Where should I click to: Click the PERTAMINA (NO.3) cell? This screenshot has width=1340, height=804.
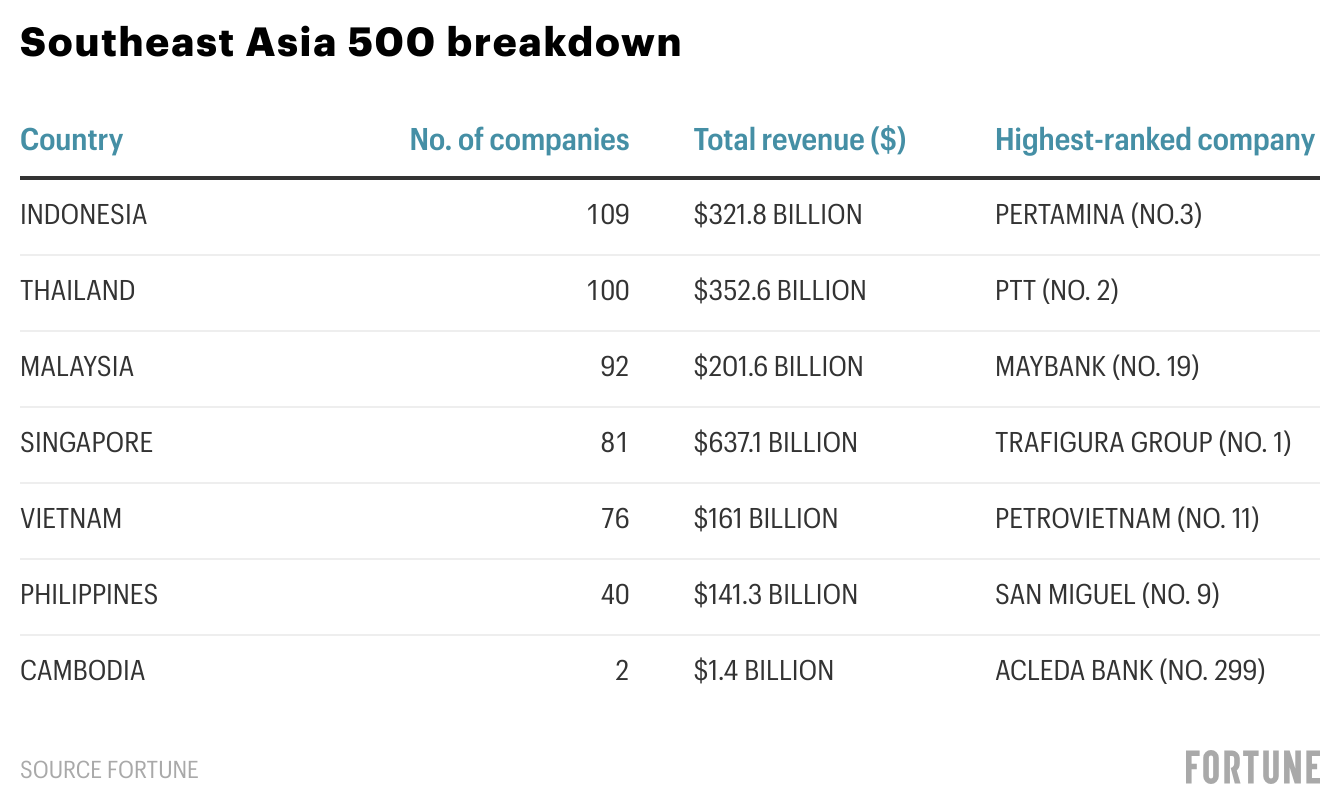click(x=1098, y=215)
